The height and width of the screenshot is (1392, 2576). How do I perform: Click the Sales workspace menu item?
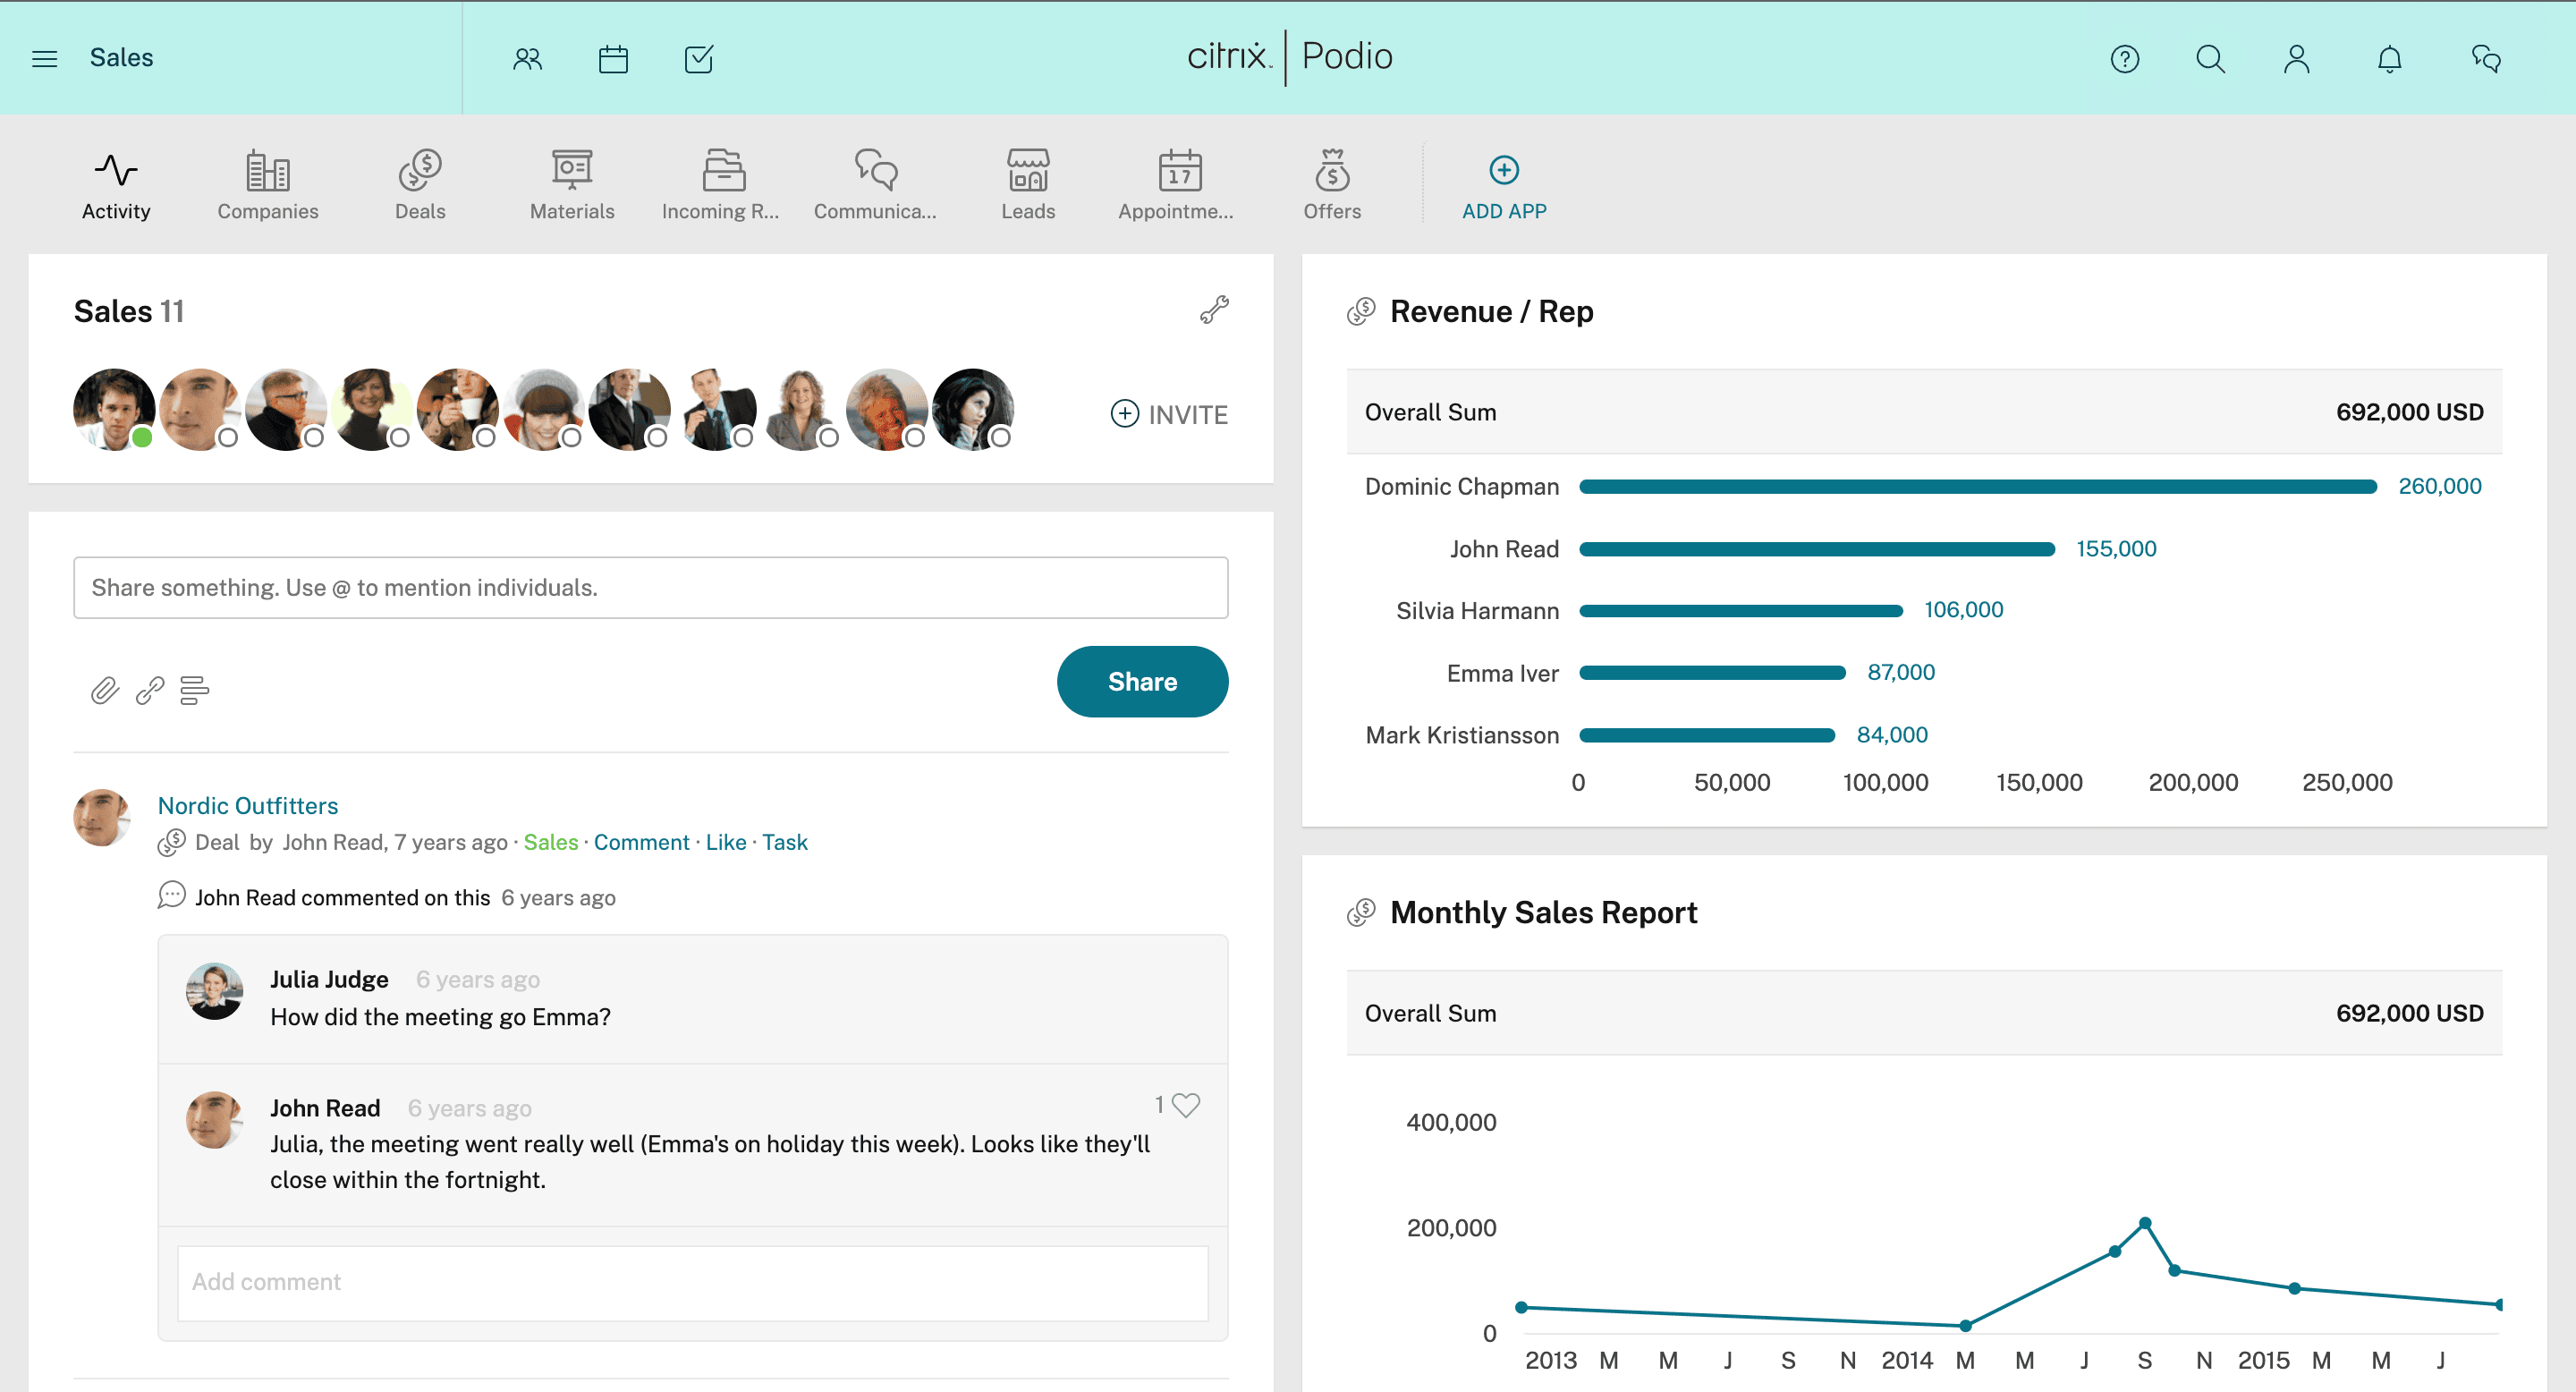[122, 58]
